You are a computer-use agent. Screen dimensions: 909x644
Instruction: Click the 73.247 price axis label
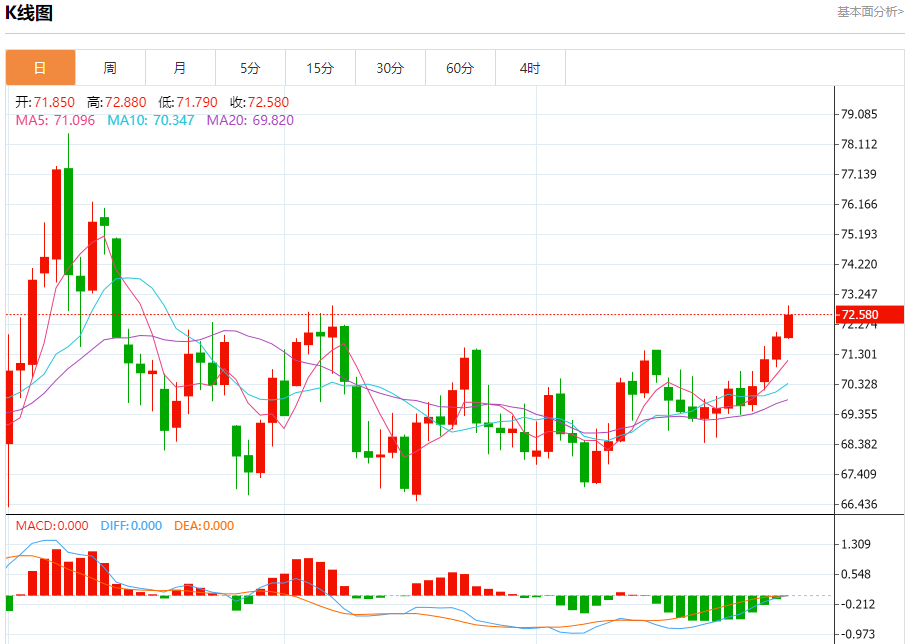tap(859, 294)
